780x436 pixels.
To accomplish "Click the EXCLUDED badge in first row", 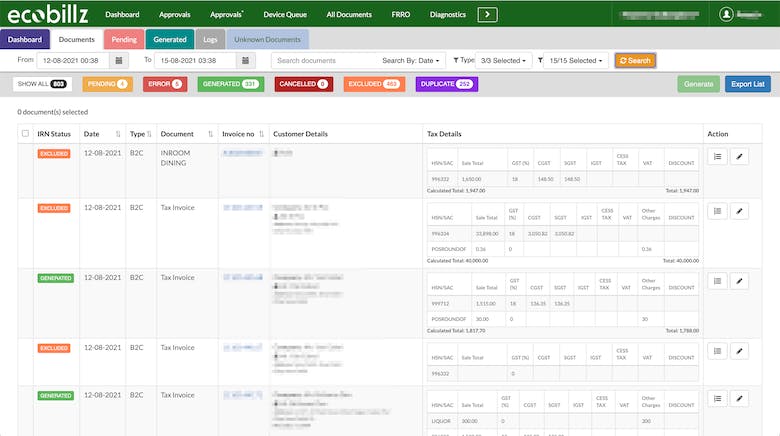I will click(x=54, y=153).
